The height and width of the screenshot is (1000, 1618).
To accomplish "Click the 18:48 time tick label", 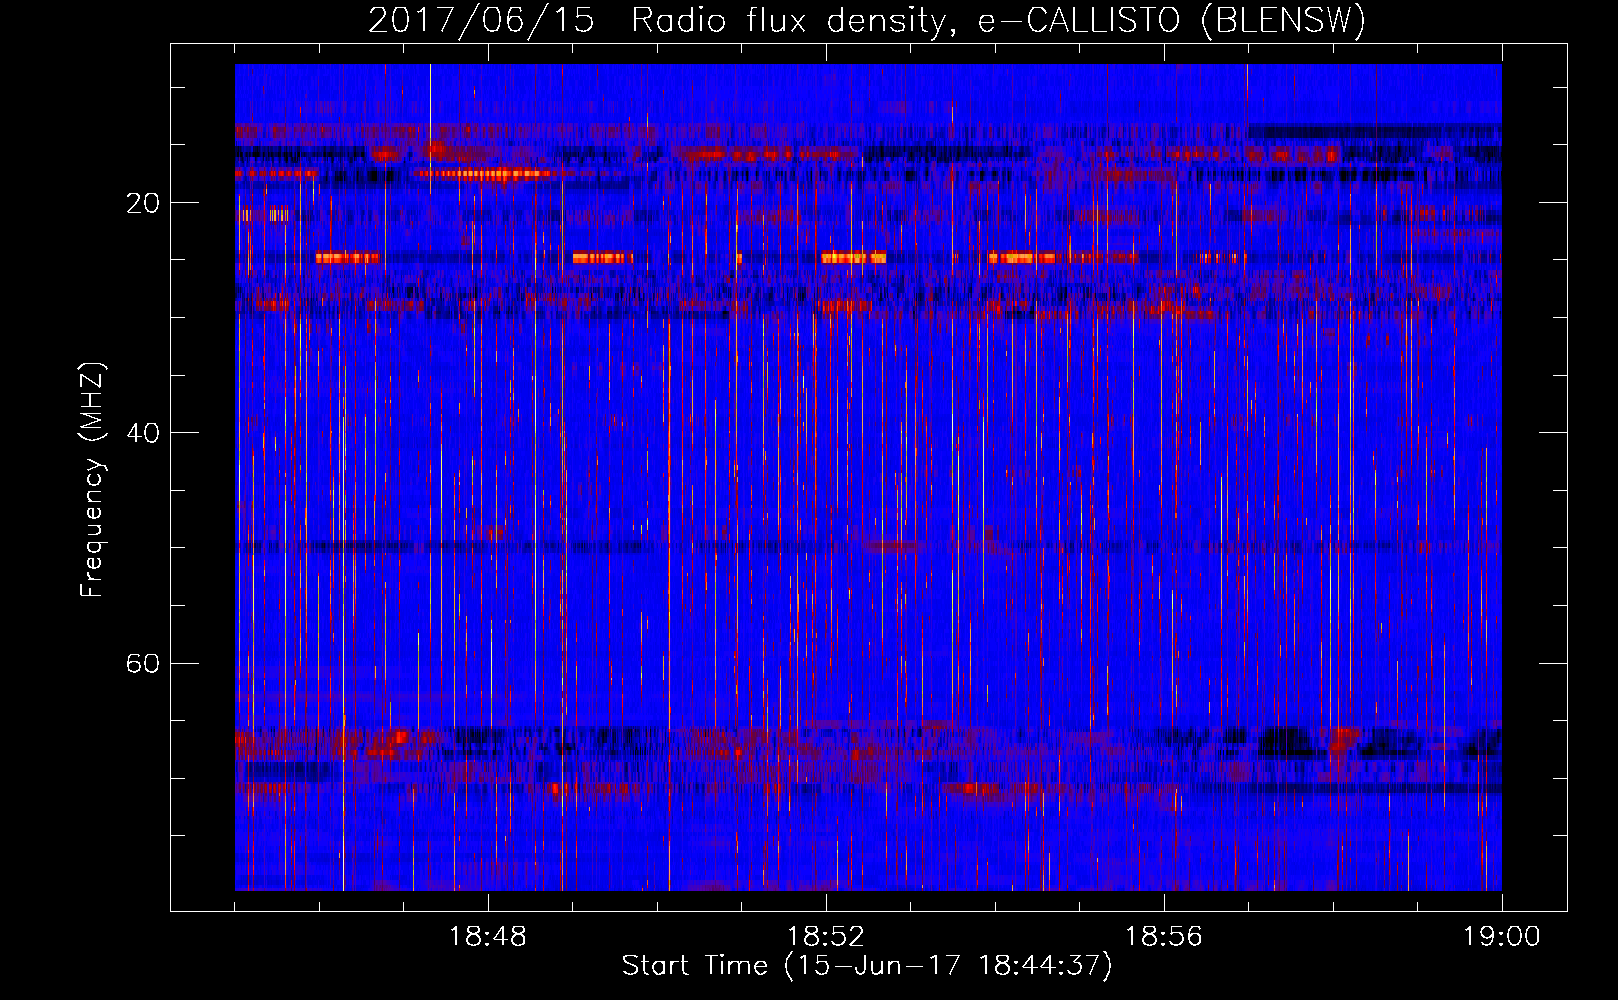I will [488, 937].
